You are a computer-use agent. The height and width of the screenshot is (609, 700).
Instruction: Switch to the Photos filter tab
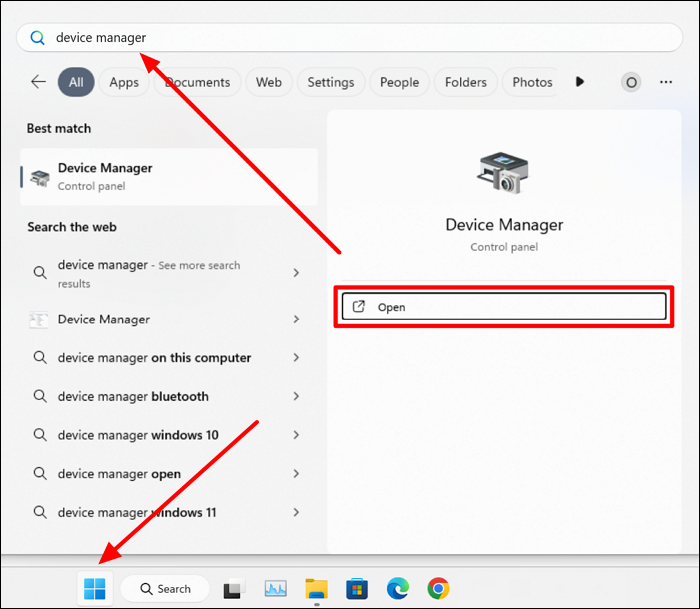pyautogui.click(x=532, y=82)
